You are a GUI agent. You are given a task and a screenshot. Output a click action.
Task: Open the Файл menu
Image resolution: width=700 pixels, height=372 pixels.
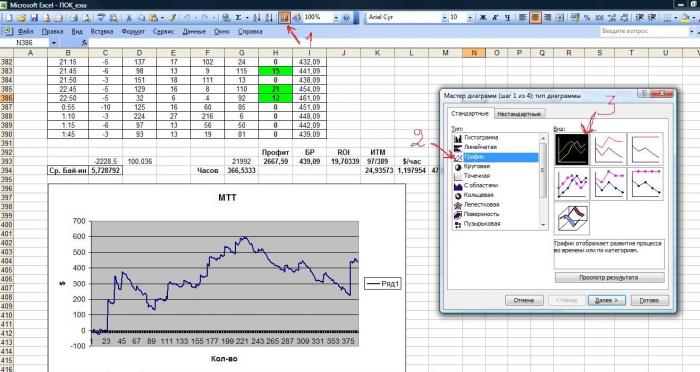click(x=25, y=32)
